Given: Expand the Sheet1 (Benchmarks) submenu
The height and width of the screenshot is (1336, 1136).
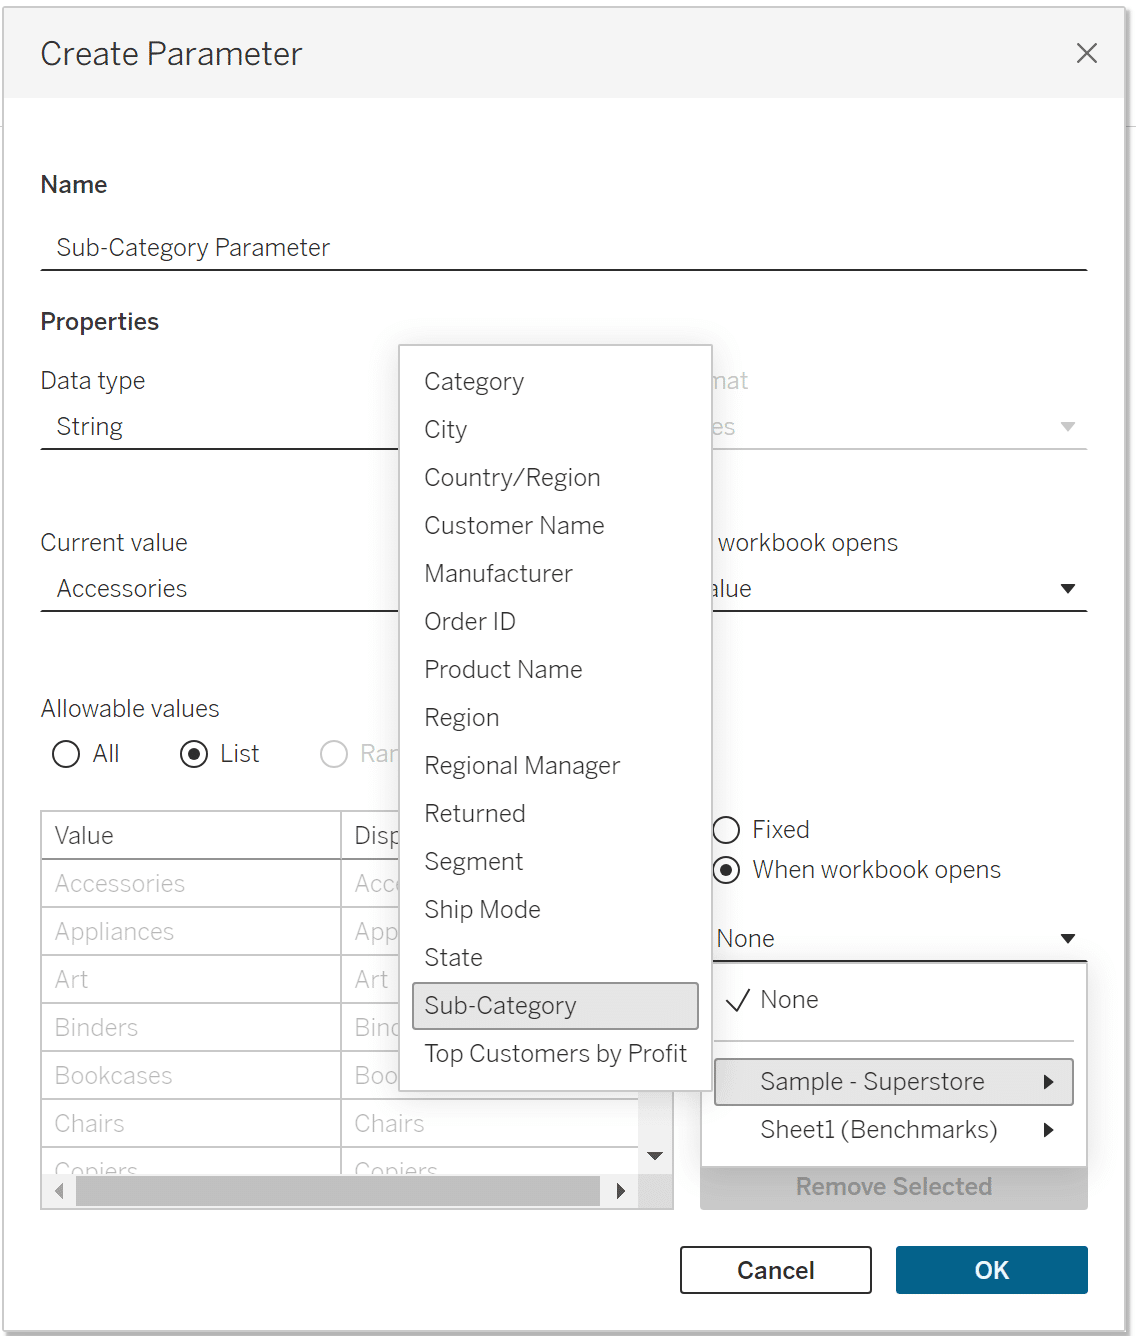Looking at the screenshot, I should click(894, 1130).
